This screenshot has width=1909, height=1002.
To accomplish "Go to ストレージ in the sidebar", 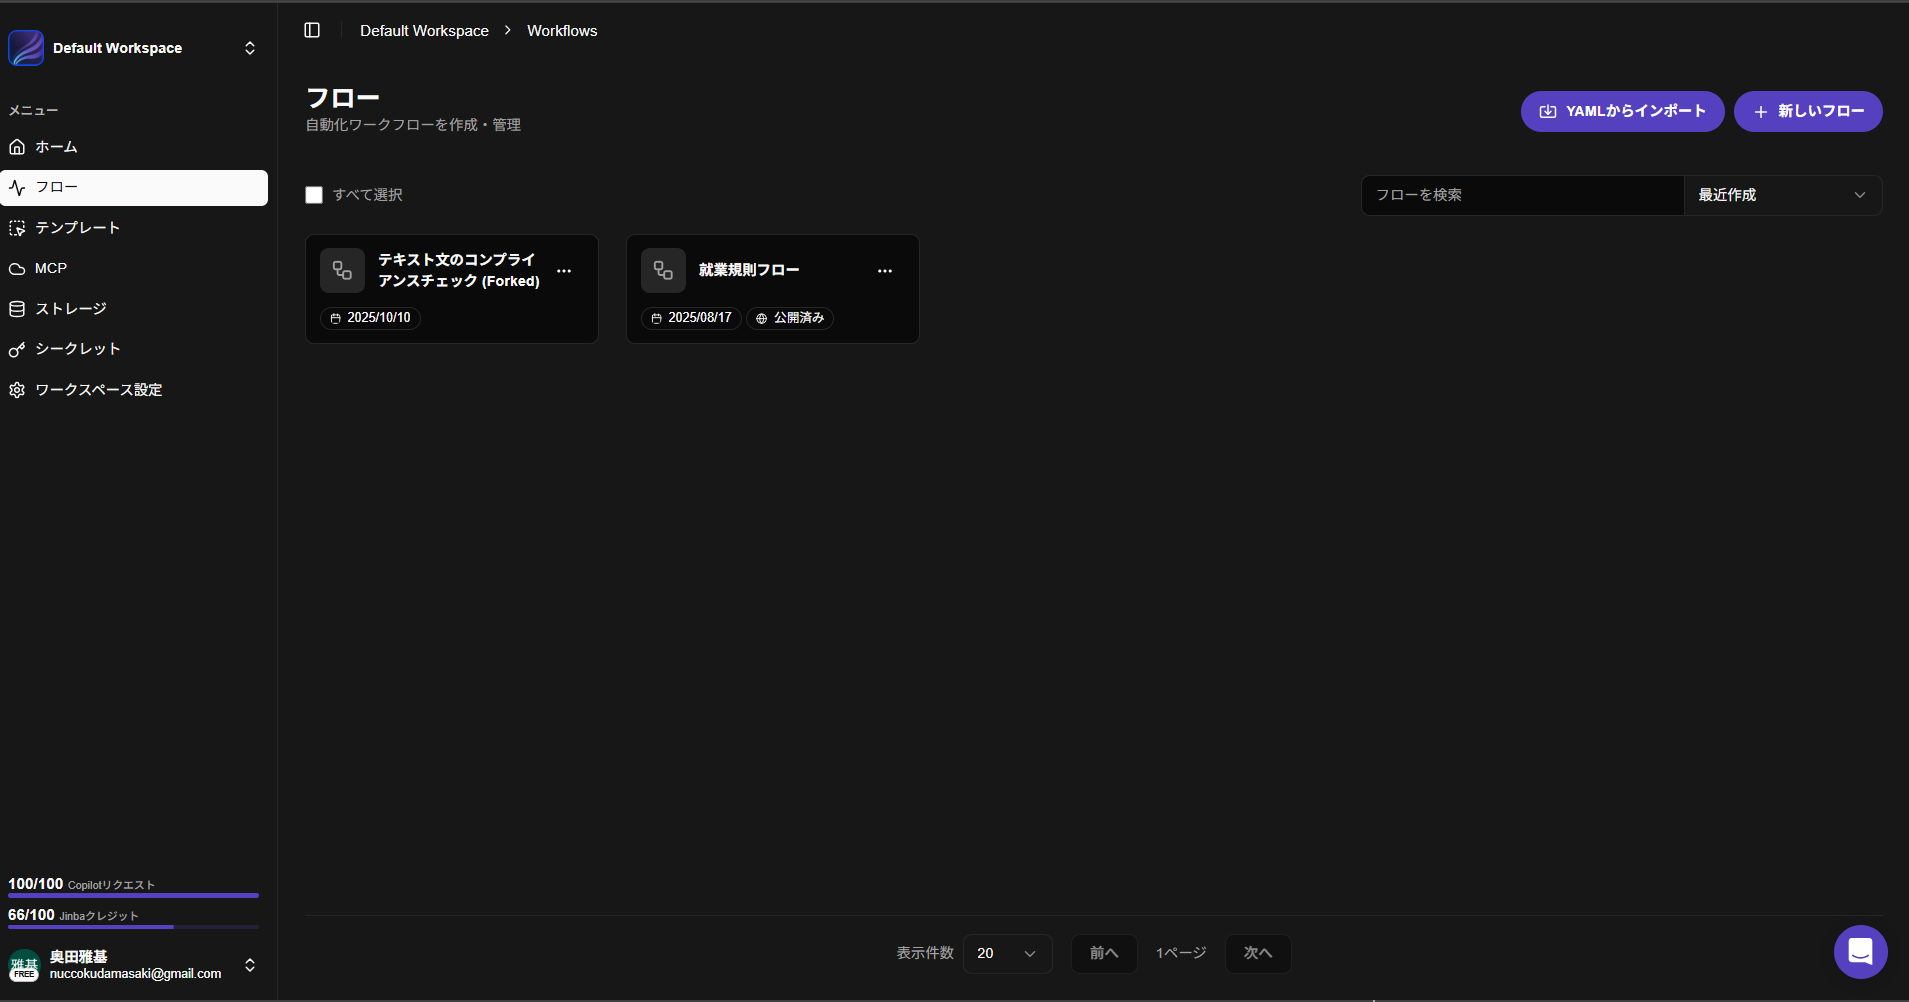I will [x=134, y=309].
